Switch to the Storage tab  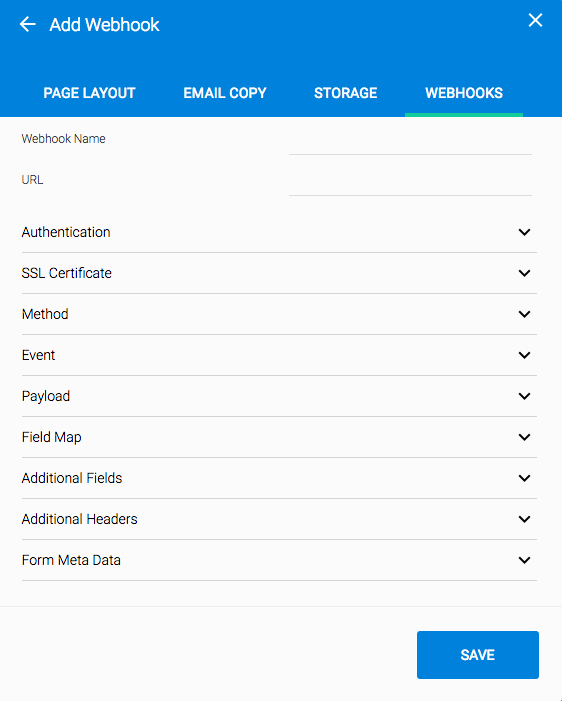[x=346, y=93]
